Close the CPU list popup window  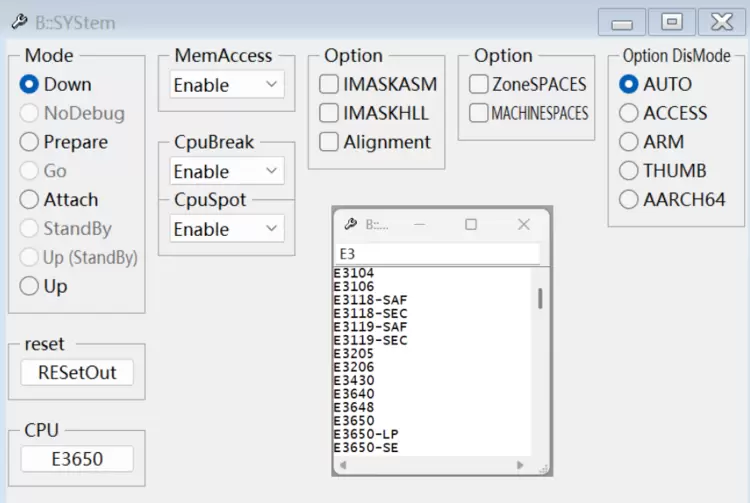pyautogui.click(x=522, y=225)
